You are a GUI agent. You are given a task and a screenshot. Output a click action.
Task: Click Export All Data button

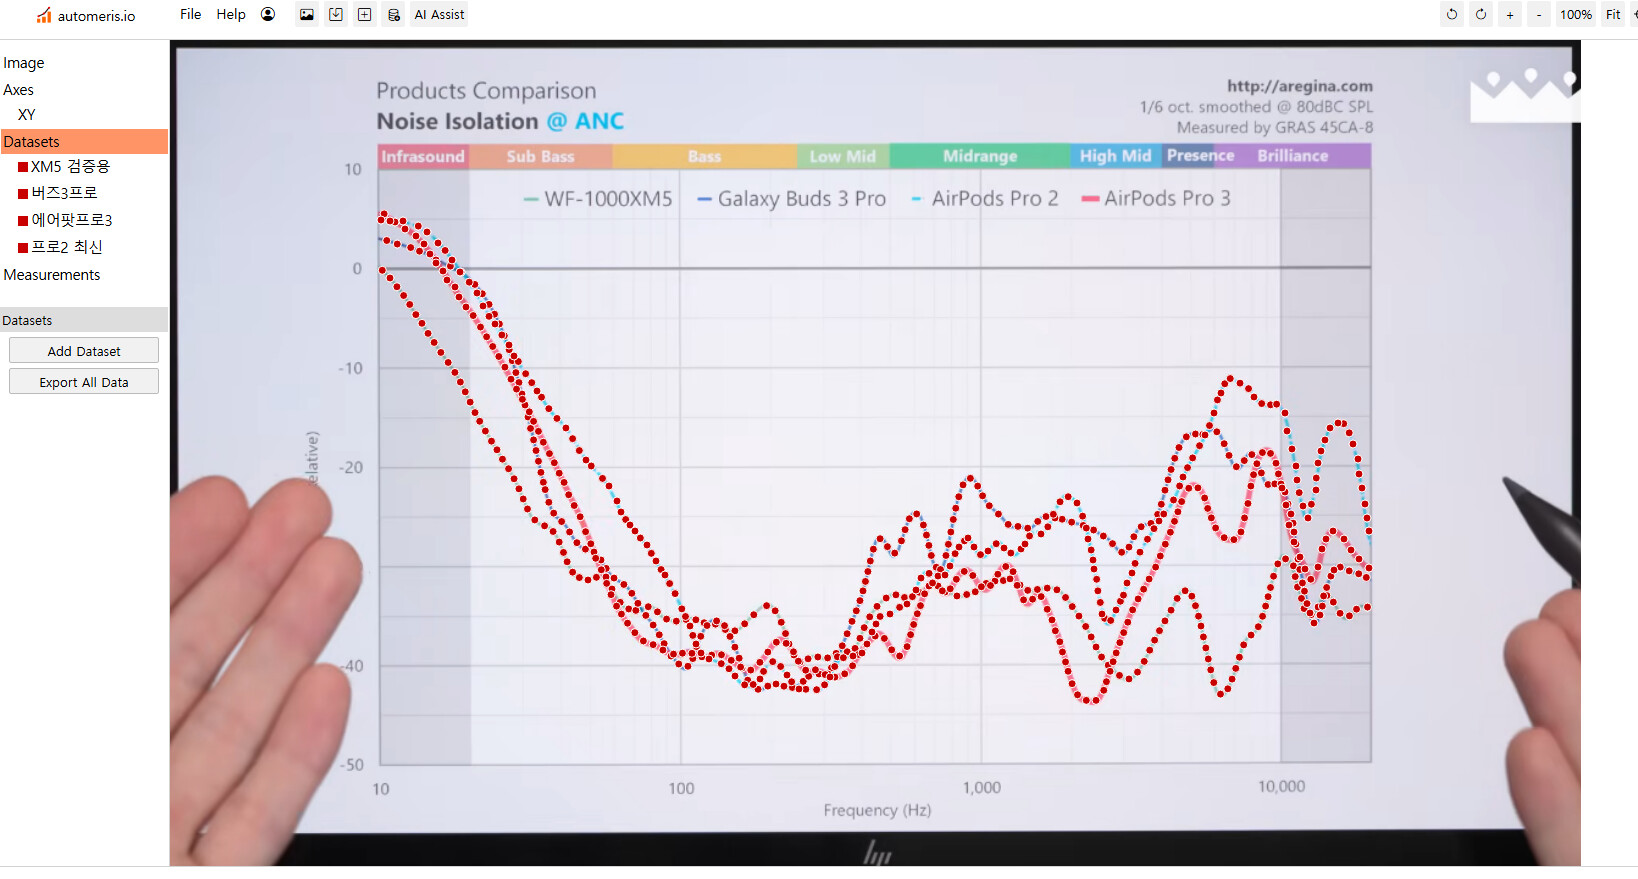pos(84,382)
